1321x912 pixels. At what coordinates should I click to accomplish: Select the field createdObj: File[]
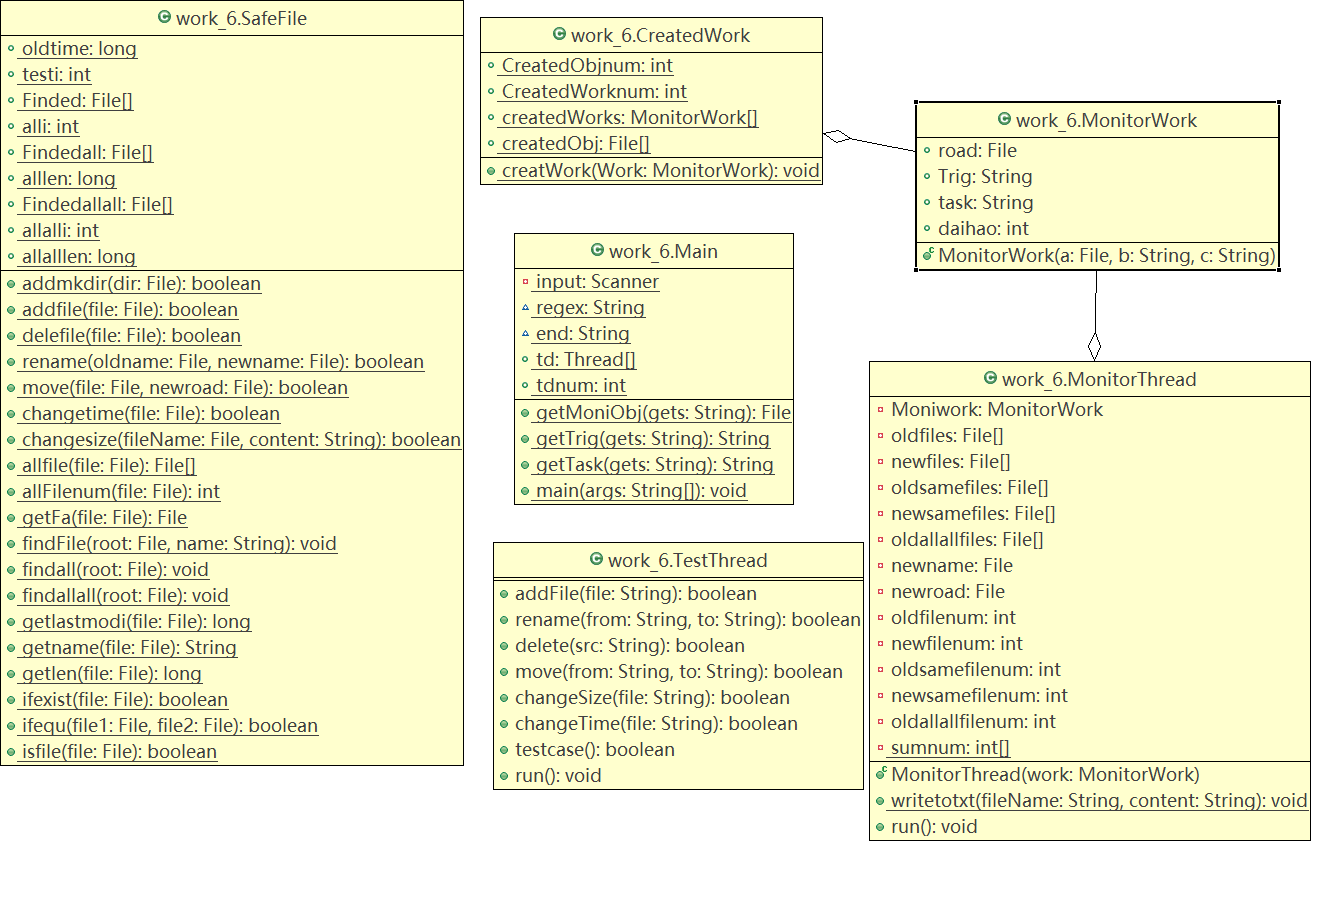click(x=575, y=143)
